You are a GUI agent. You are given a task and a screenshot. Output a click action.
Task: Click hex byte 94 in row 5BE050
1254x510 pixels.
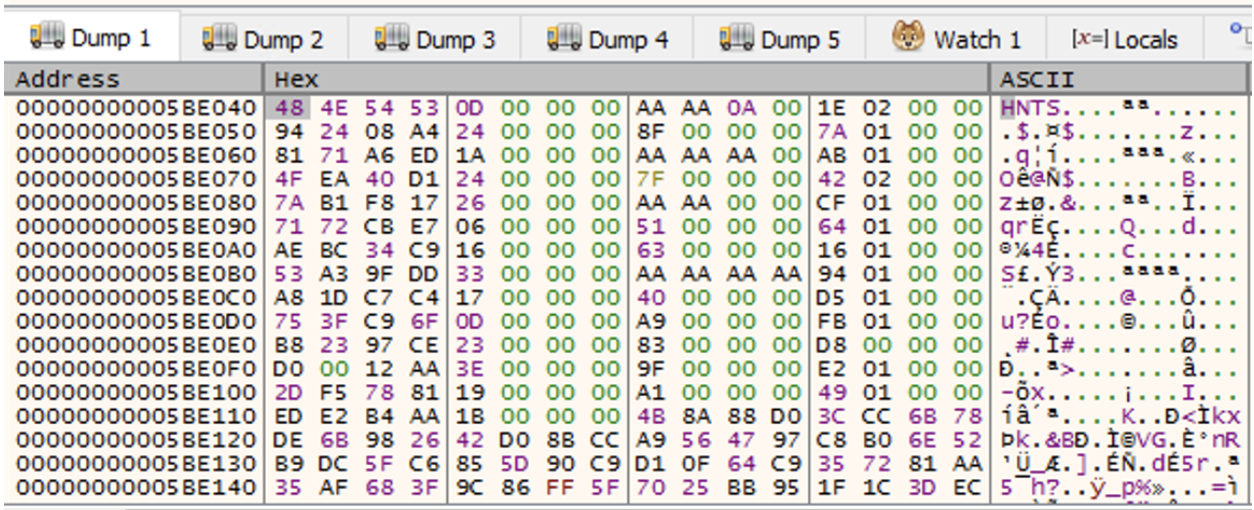(x=287, y=130)
